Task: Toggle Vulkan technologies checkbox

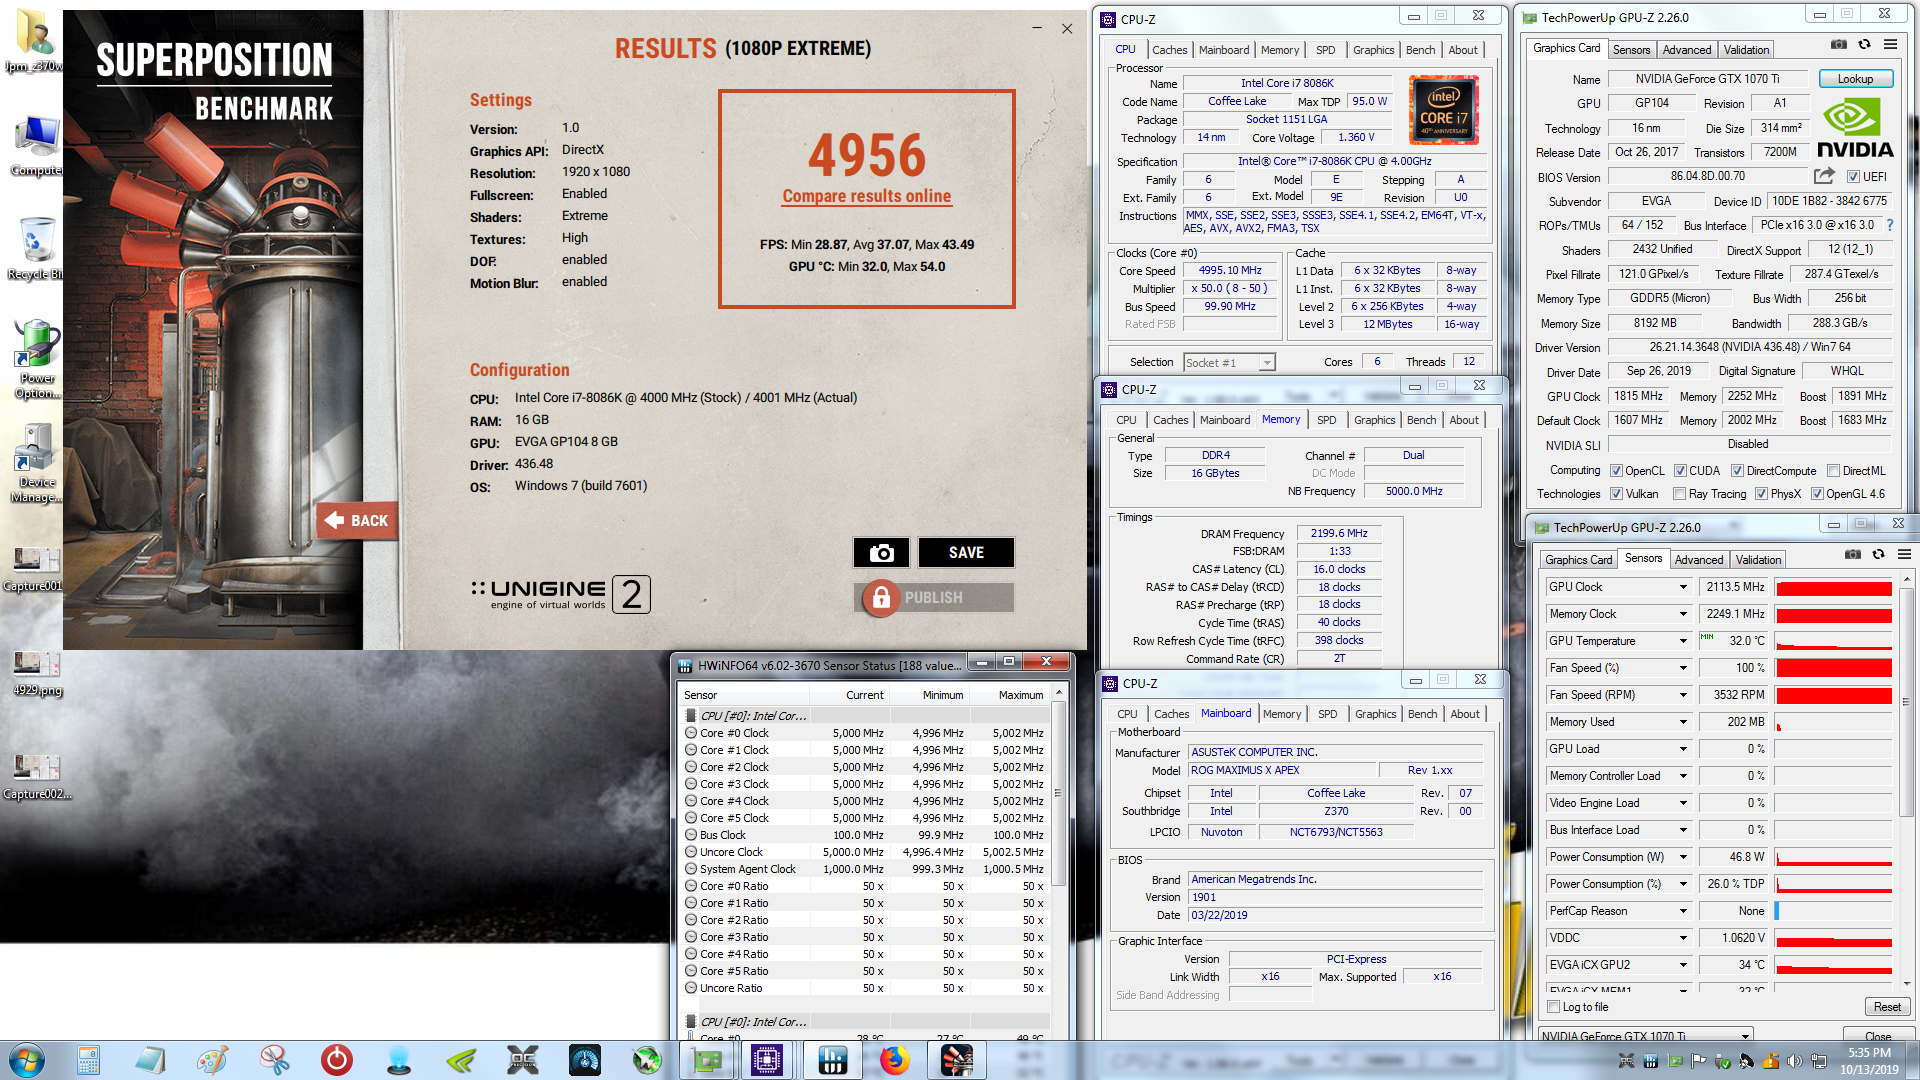Action: point(1616,494)
